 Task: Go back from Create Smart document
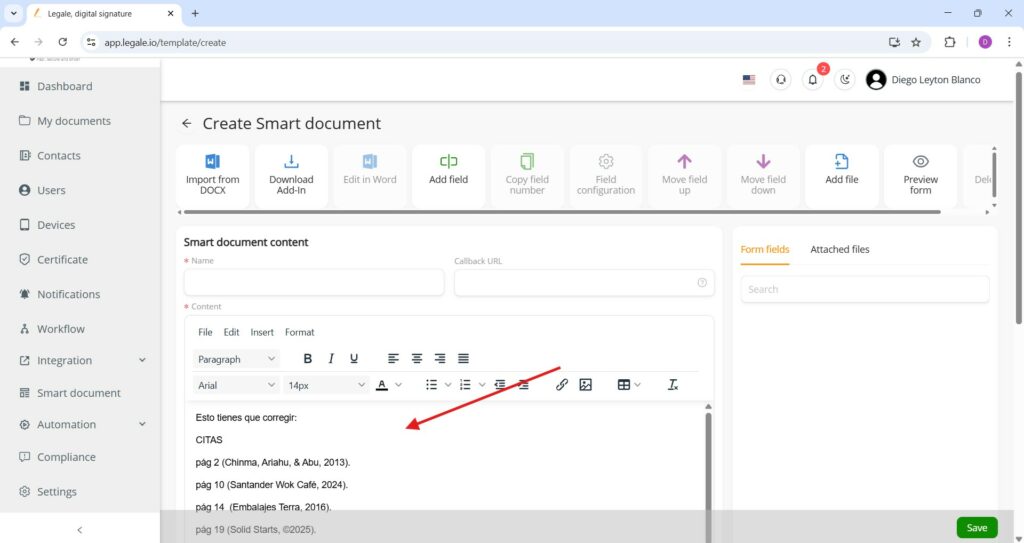(187, 123)
